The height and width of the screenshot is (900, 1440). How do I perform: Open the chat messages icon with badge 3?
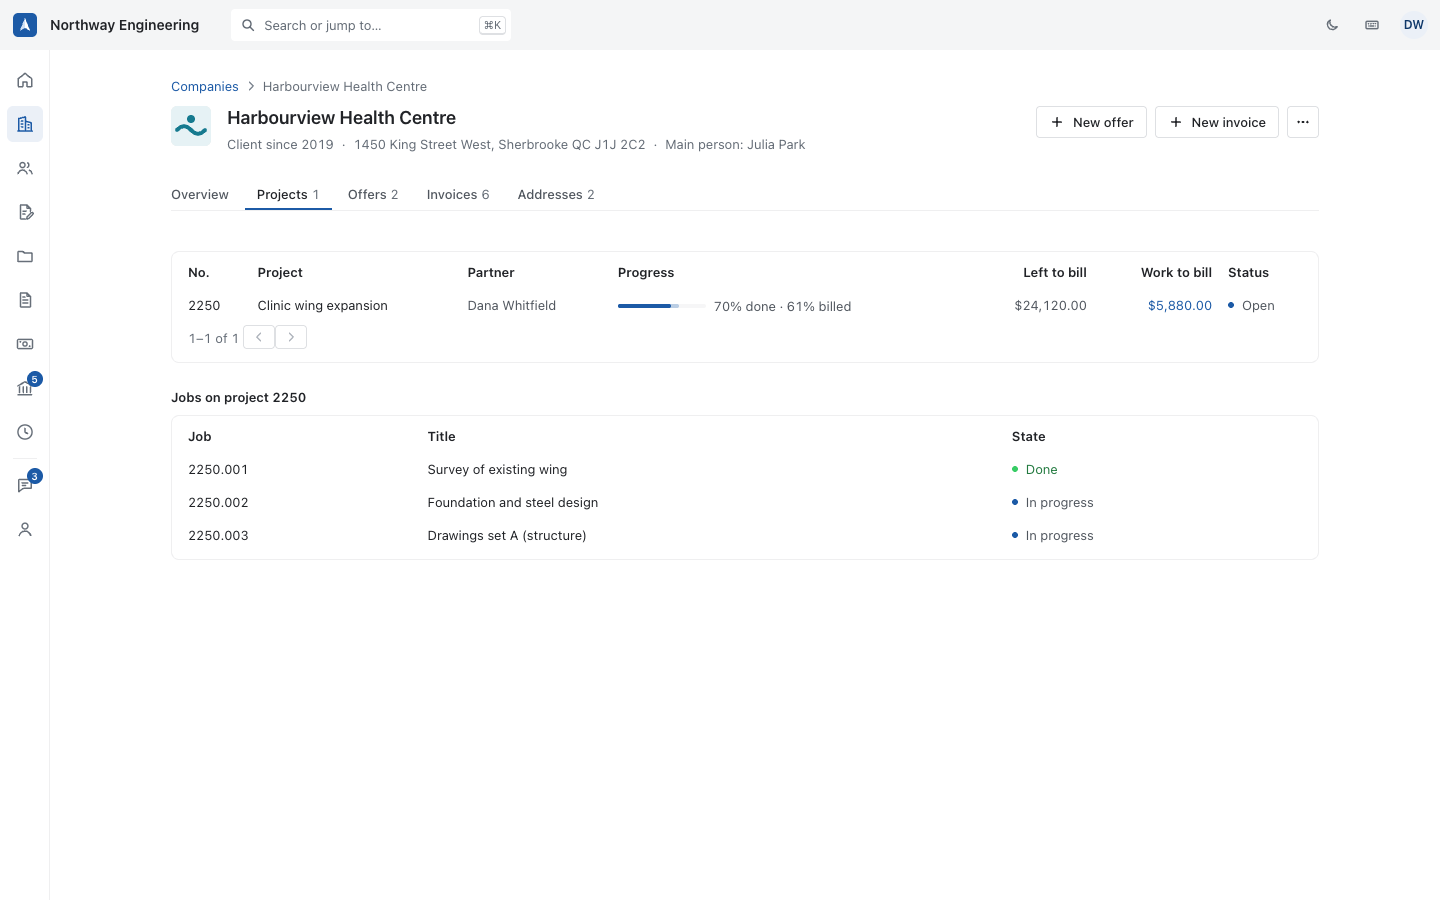point(25,485)
